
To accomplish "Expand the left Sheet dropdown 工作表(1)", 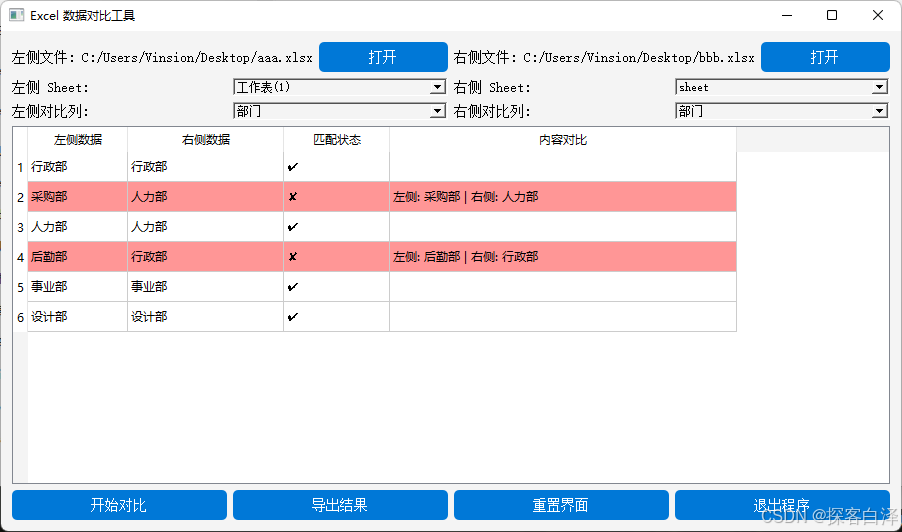I will click(339, 87).
